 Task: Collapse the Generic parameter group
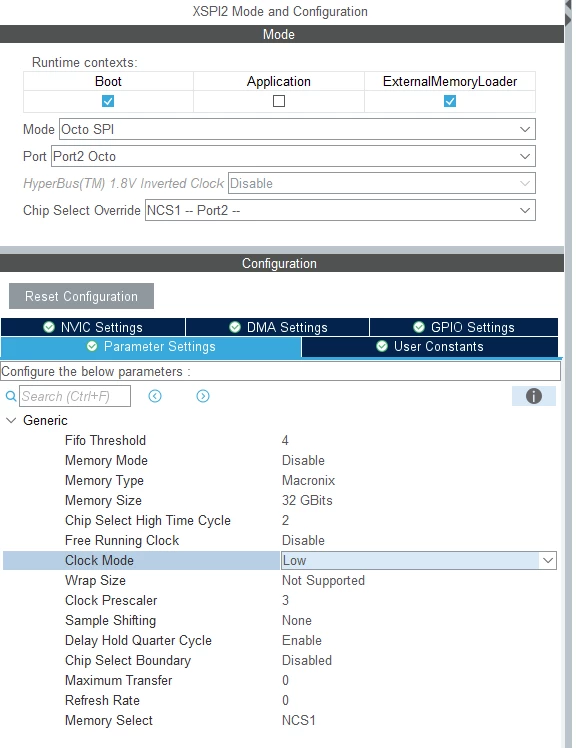11,420
